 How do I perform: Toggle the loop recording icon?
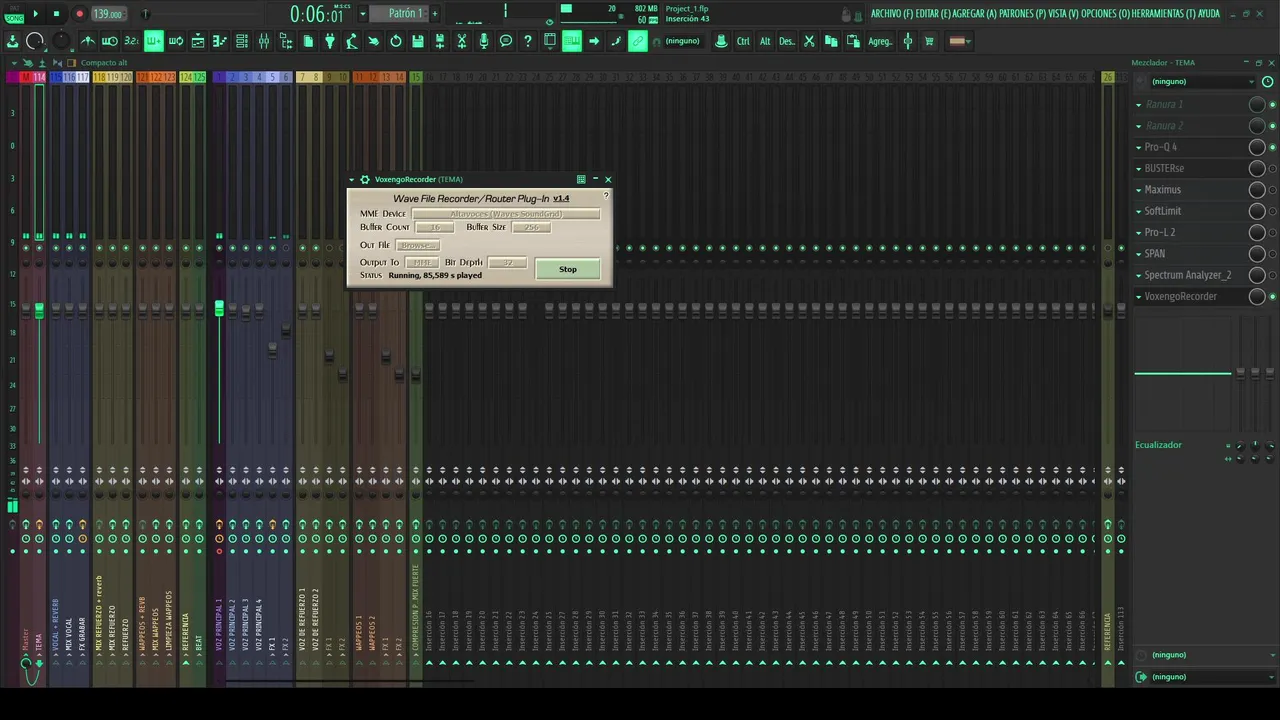pyautogui.click(x=176, y=41)
